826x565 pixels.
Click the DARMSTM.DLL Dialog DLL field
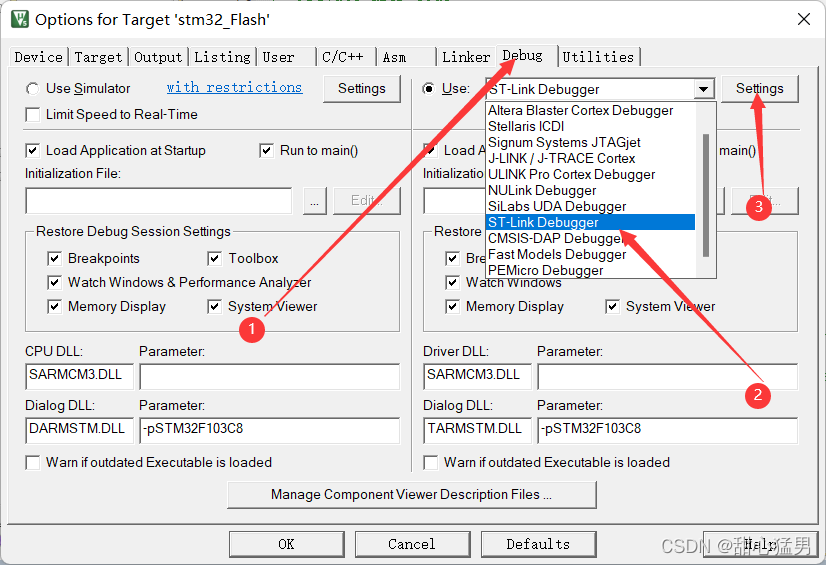[79, 430]
